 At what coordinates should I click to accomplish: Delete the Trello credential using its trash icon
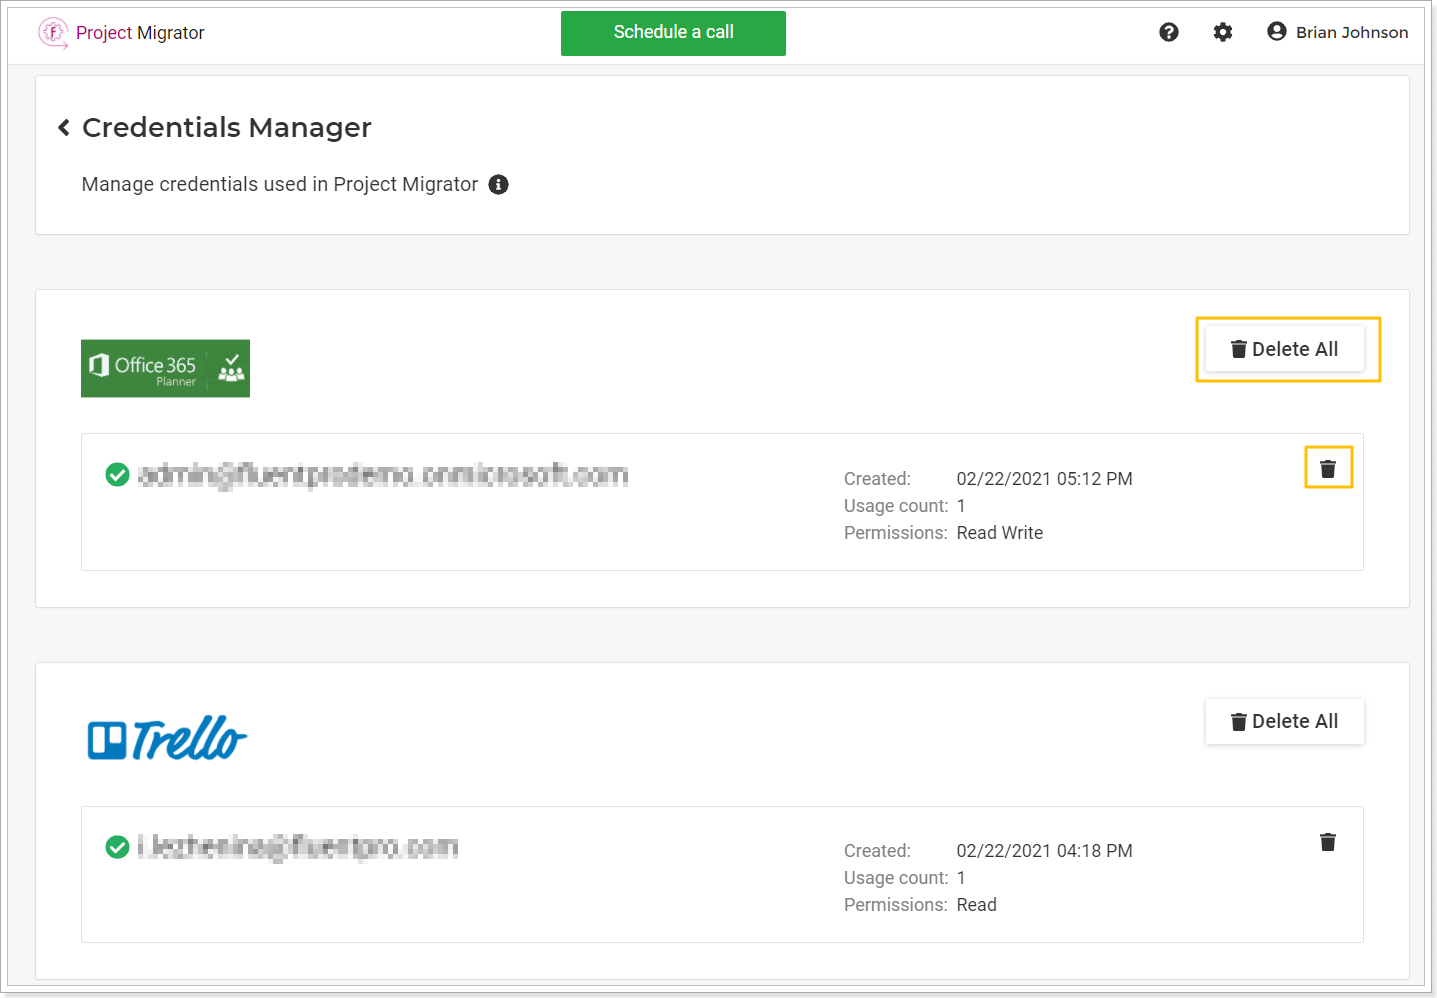click(x=1328, y=842)
